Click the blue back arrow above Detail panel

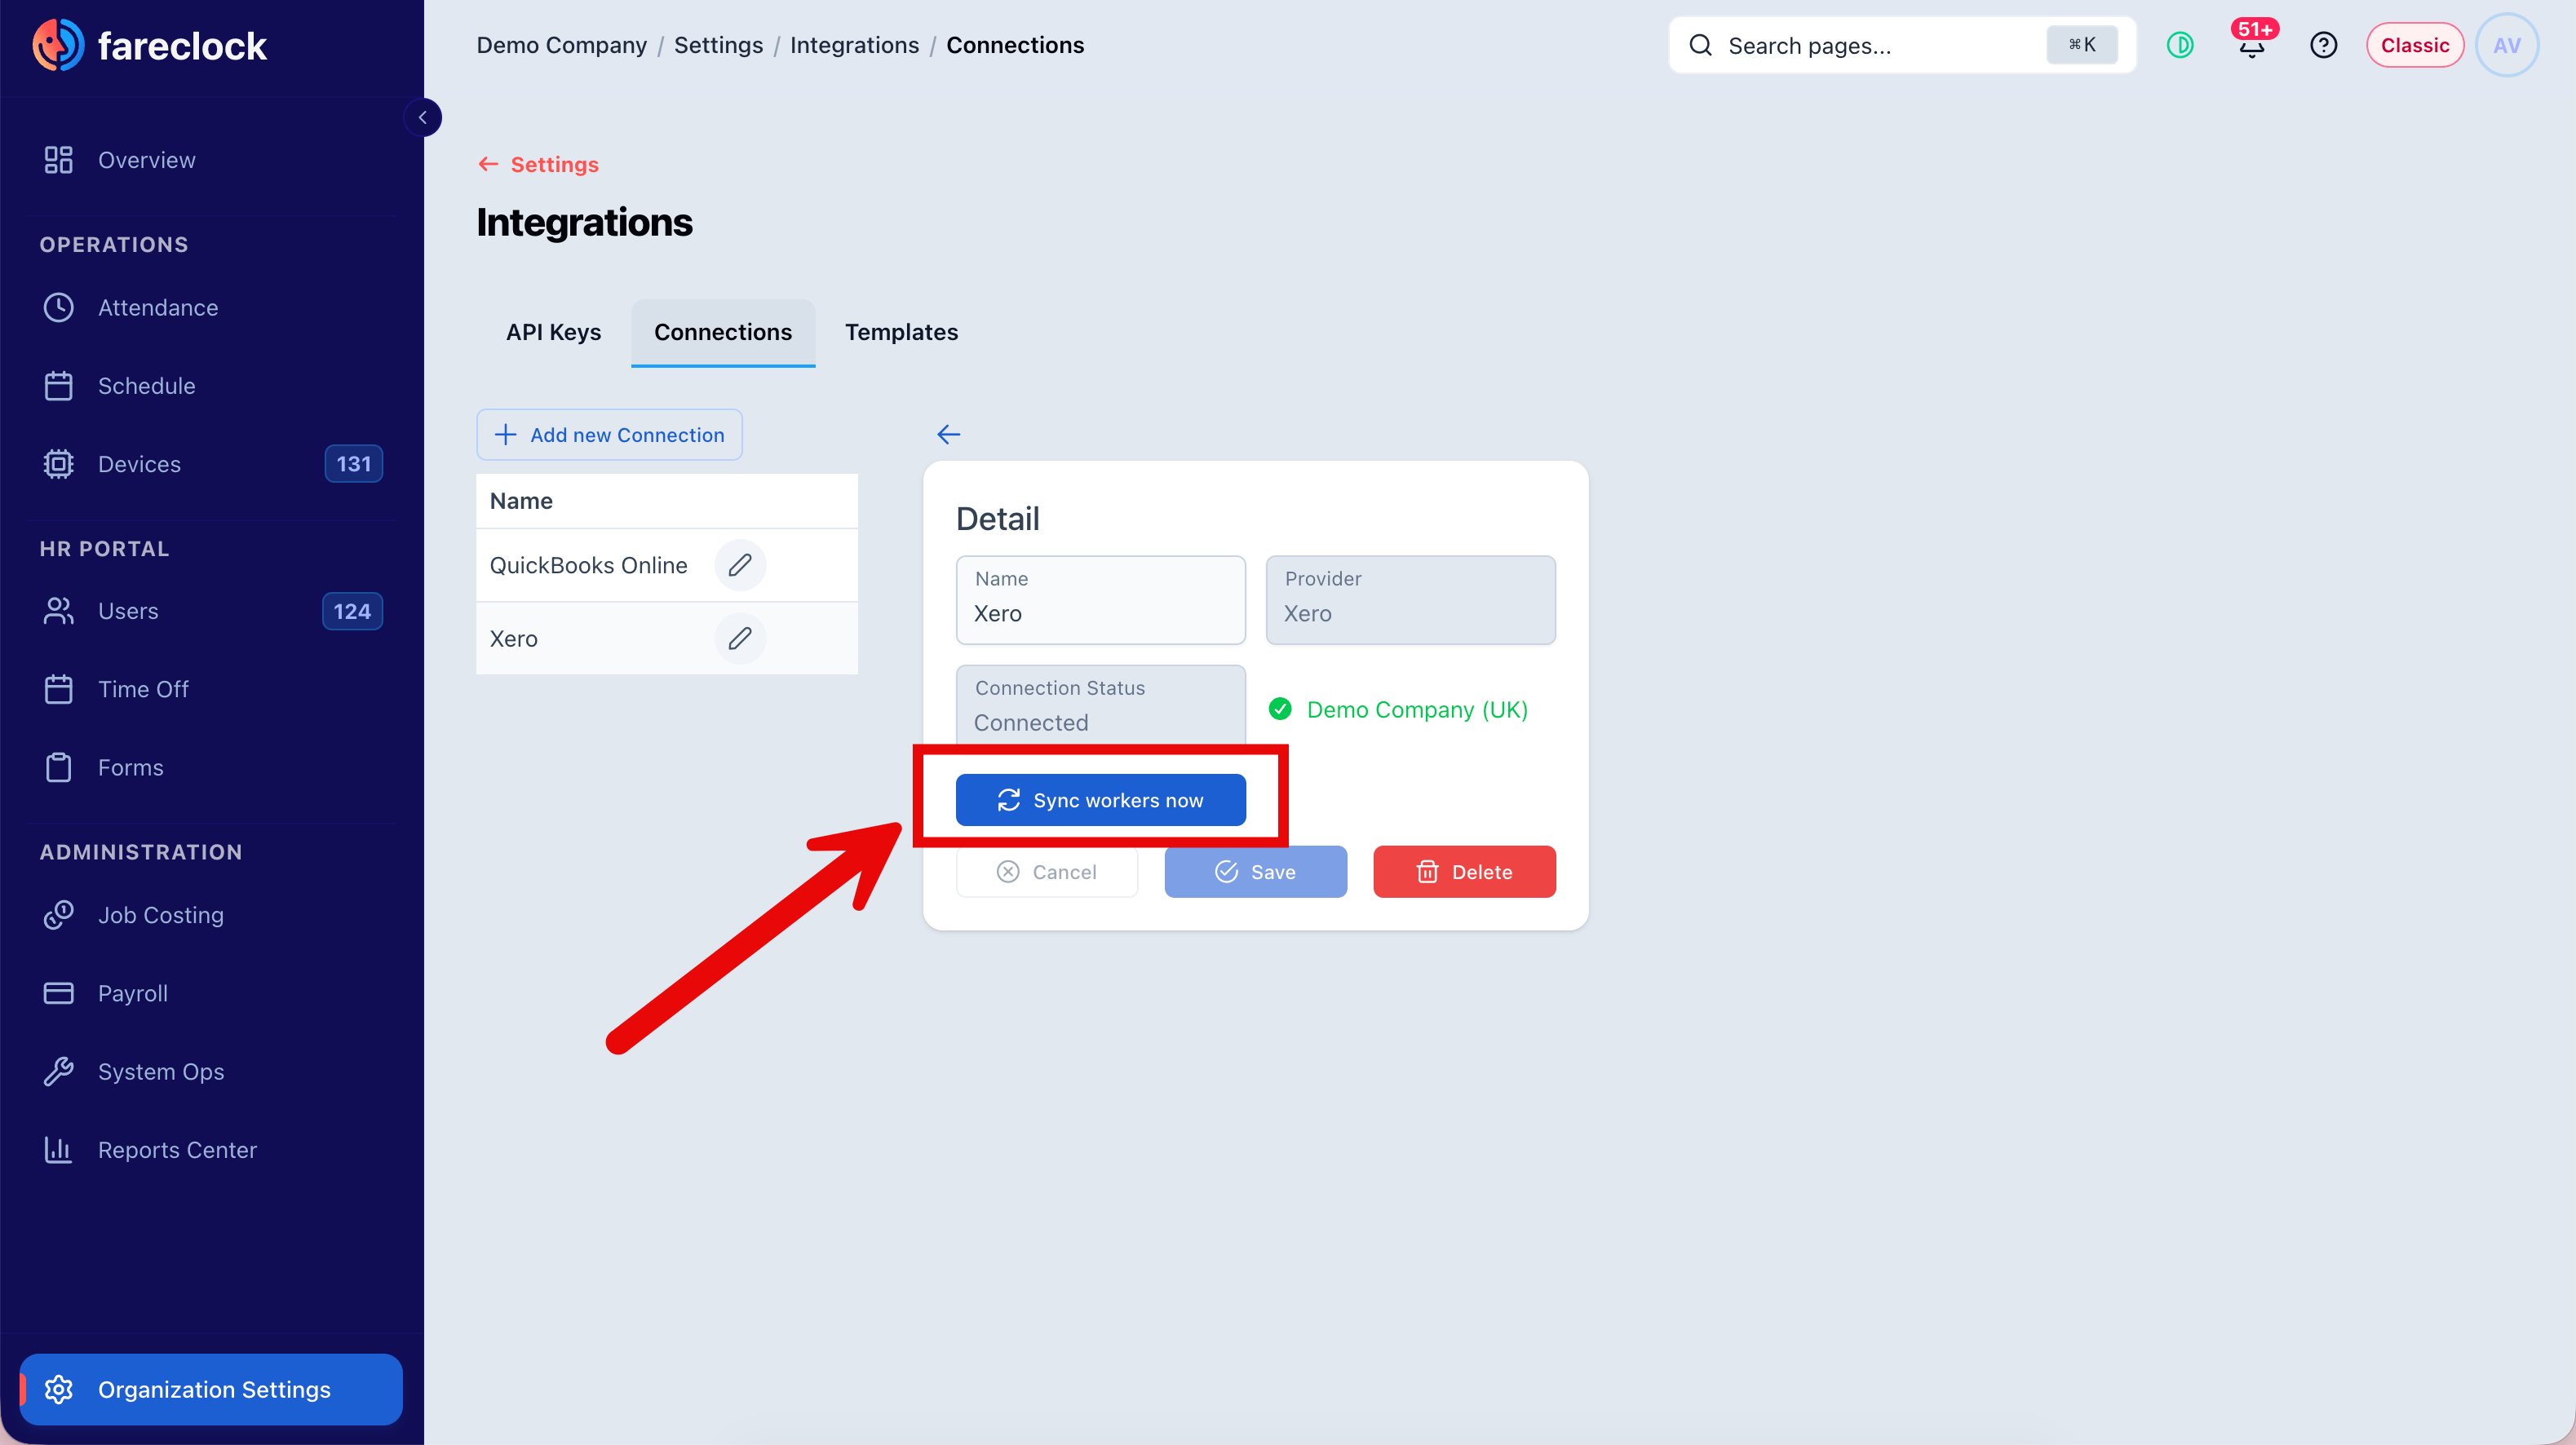coord(948,434)
